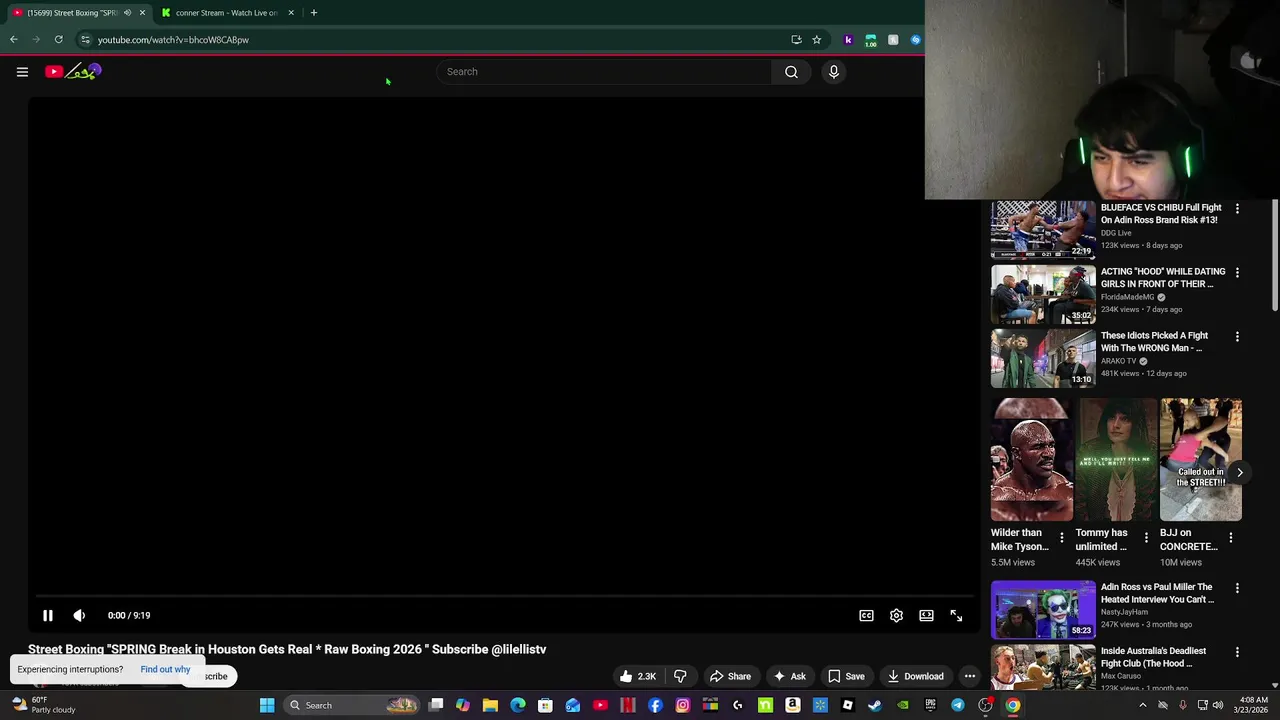The height and width of the screenshot is (720, 1280).
Task: Open Facebook from the taskbar
Action: 655,705
